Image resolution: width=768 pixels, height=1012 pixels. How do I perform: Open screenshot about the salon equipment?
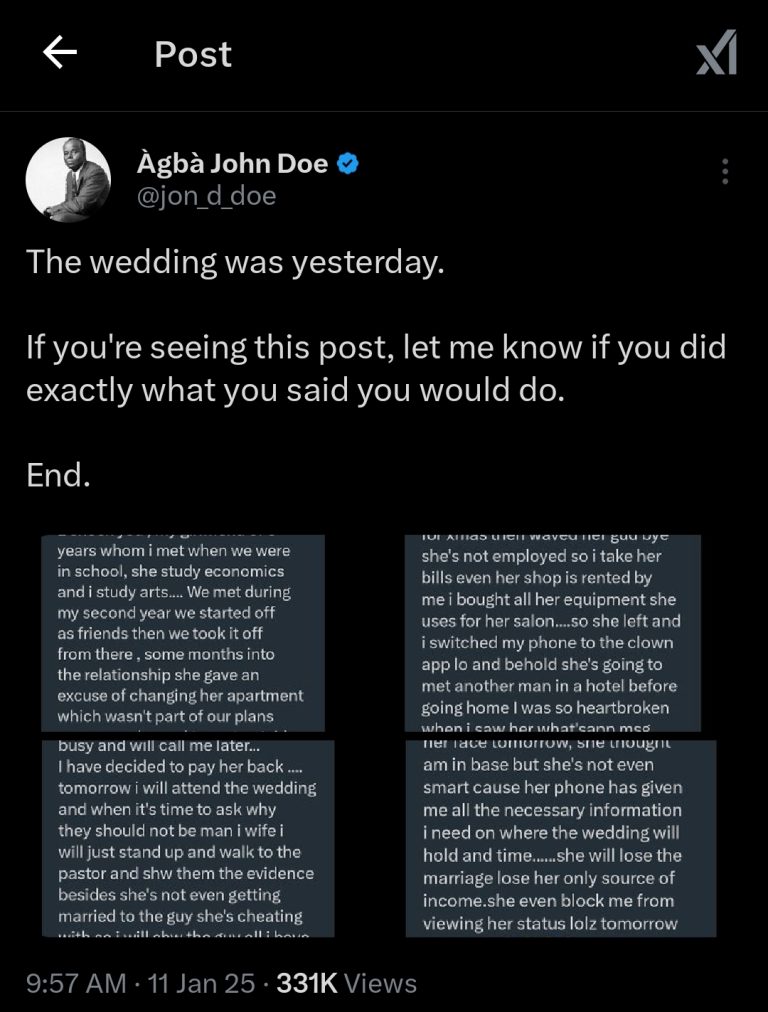(x=555, y=632)
